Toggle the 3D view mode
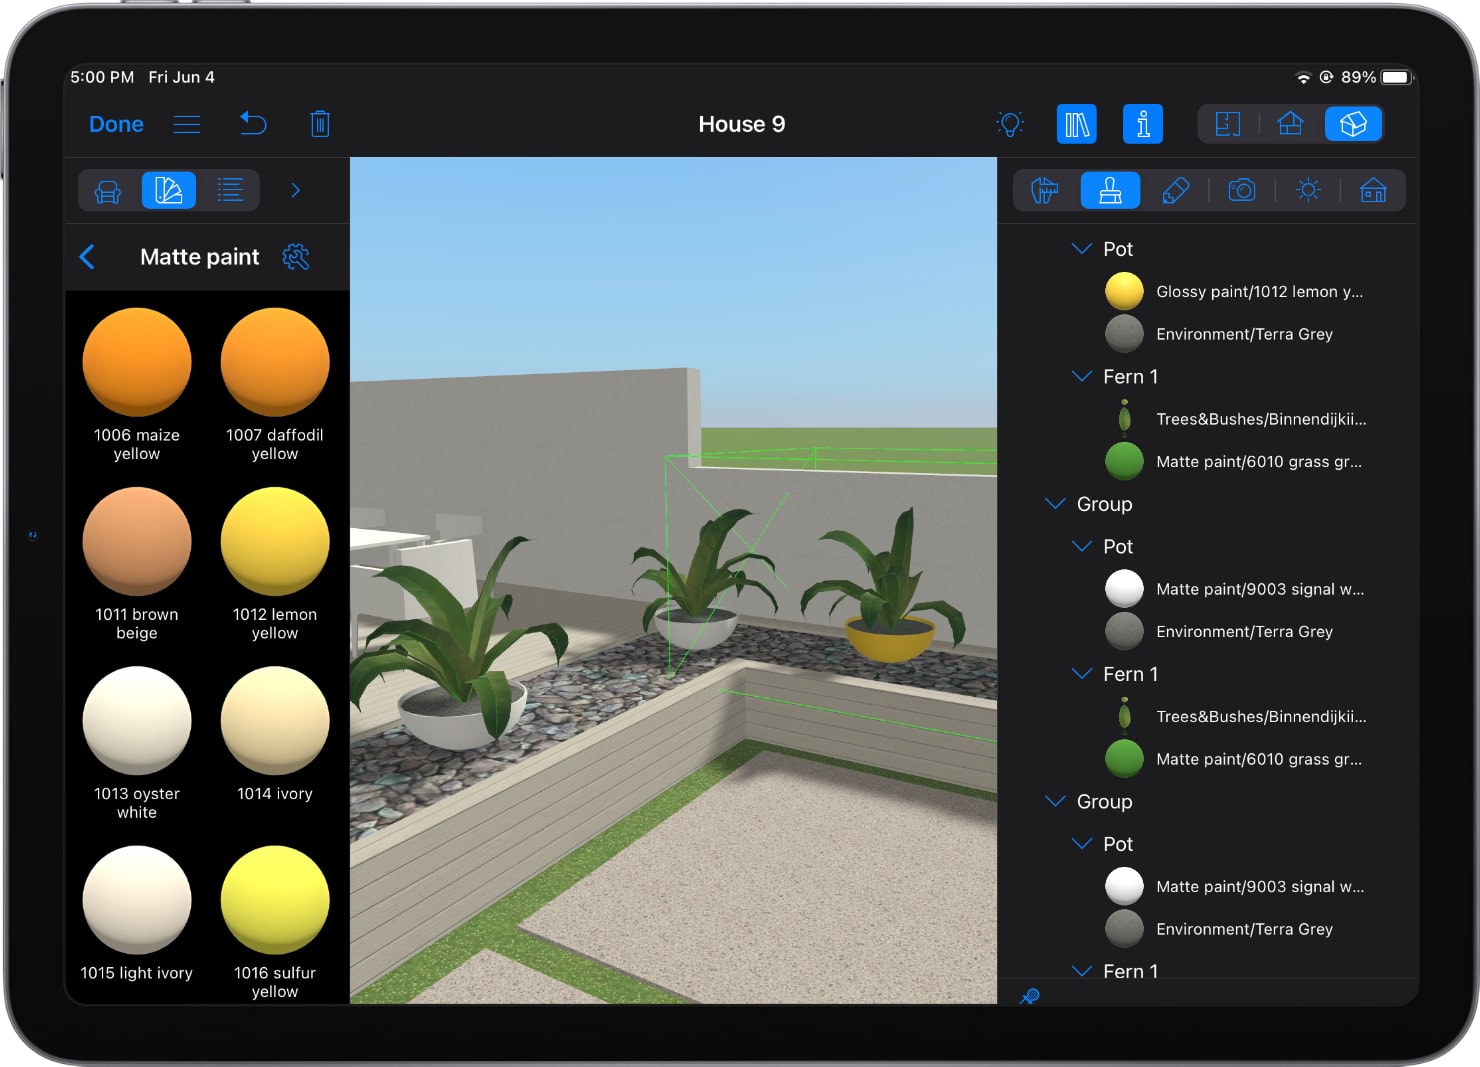 point(1353,124)
